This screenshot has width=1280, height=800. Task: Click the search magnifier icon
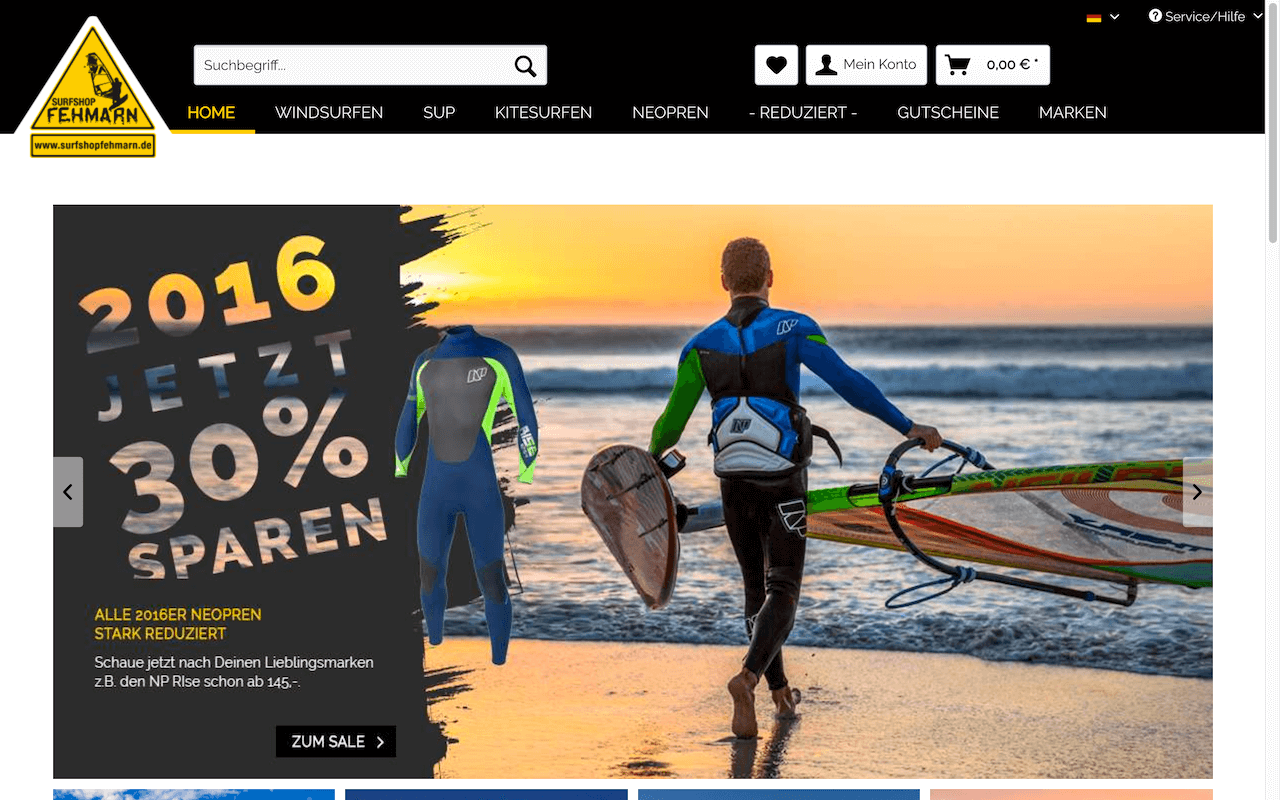[525, 66]
